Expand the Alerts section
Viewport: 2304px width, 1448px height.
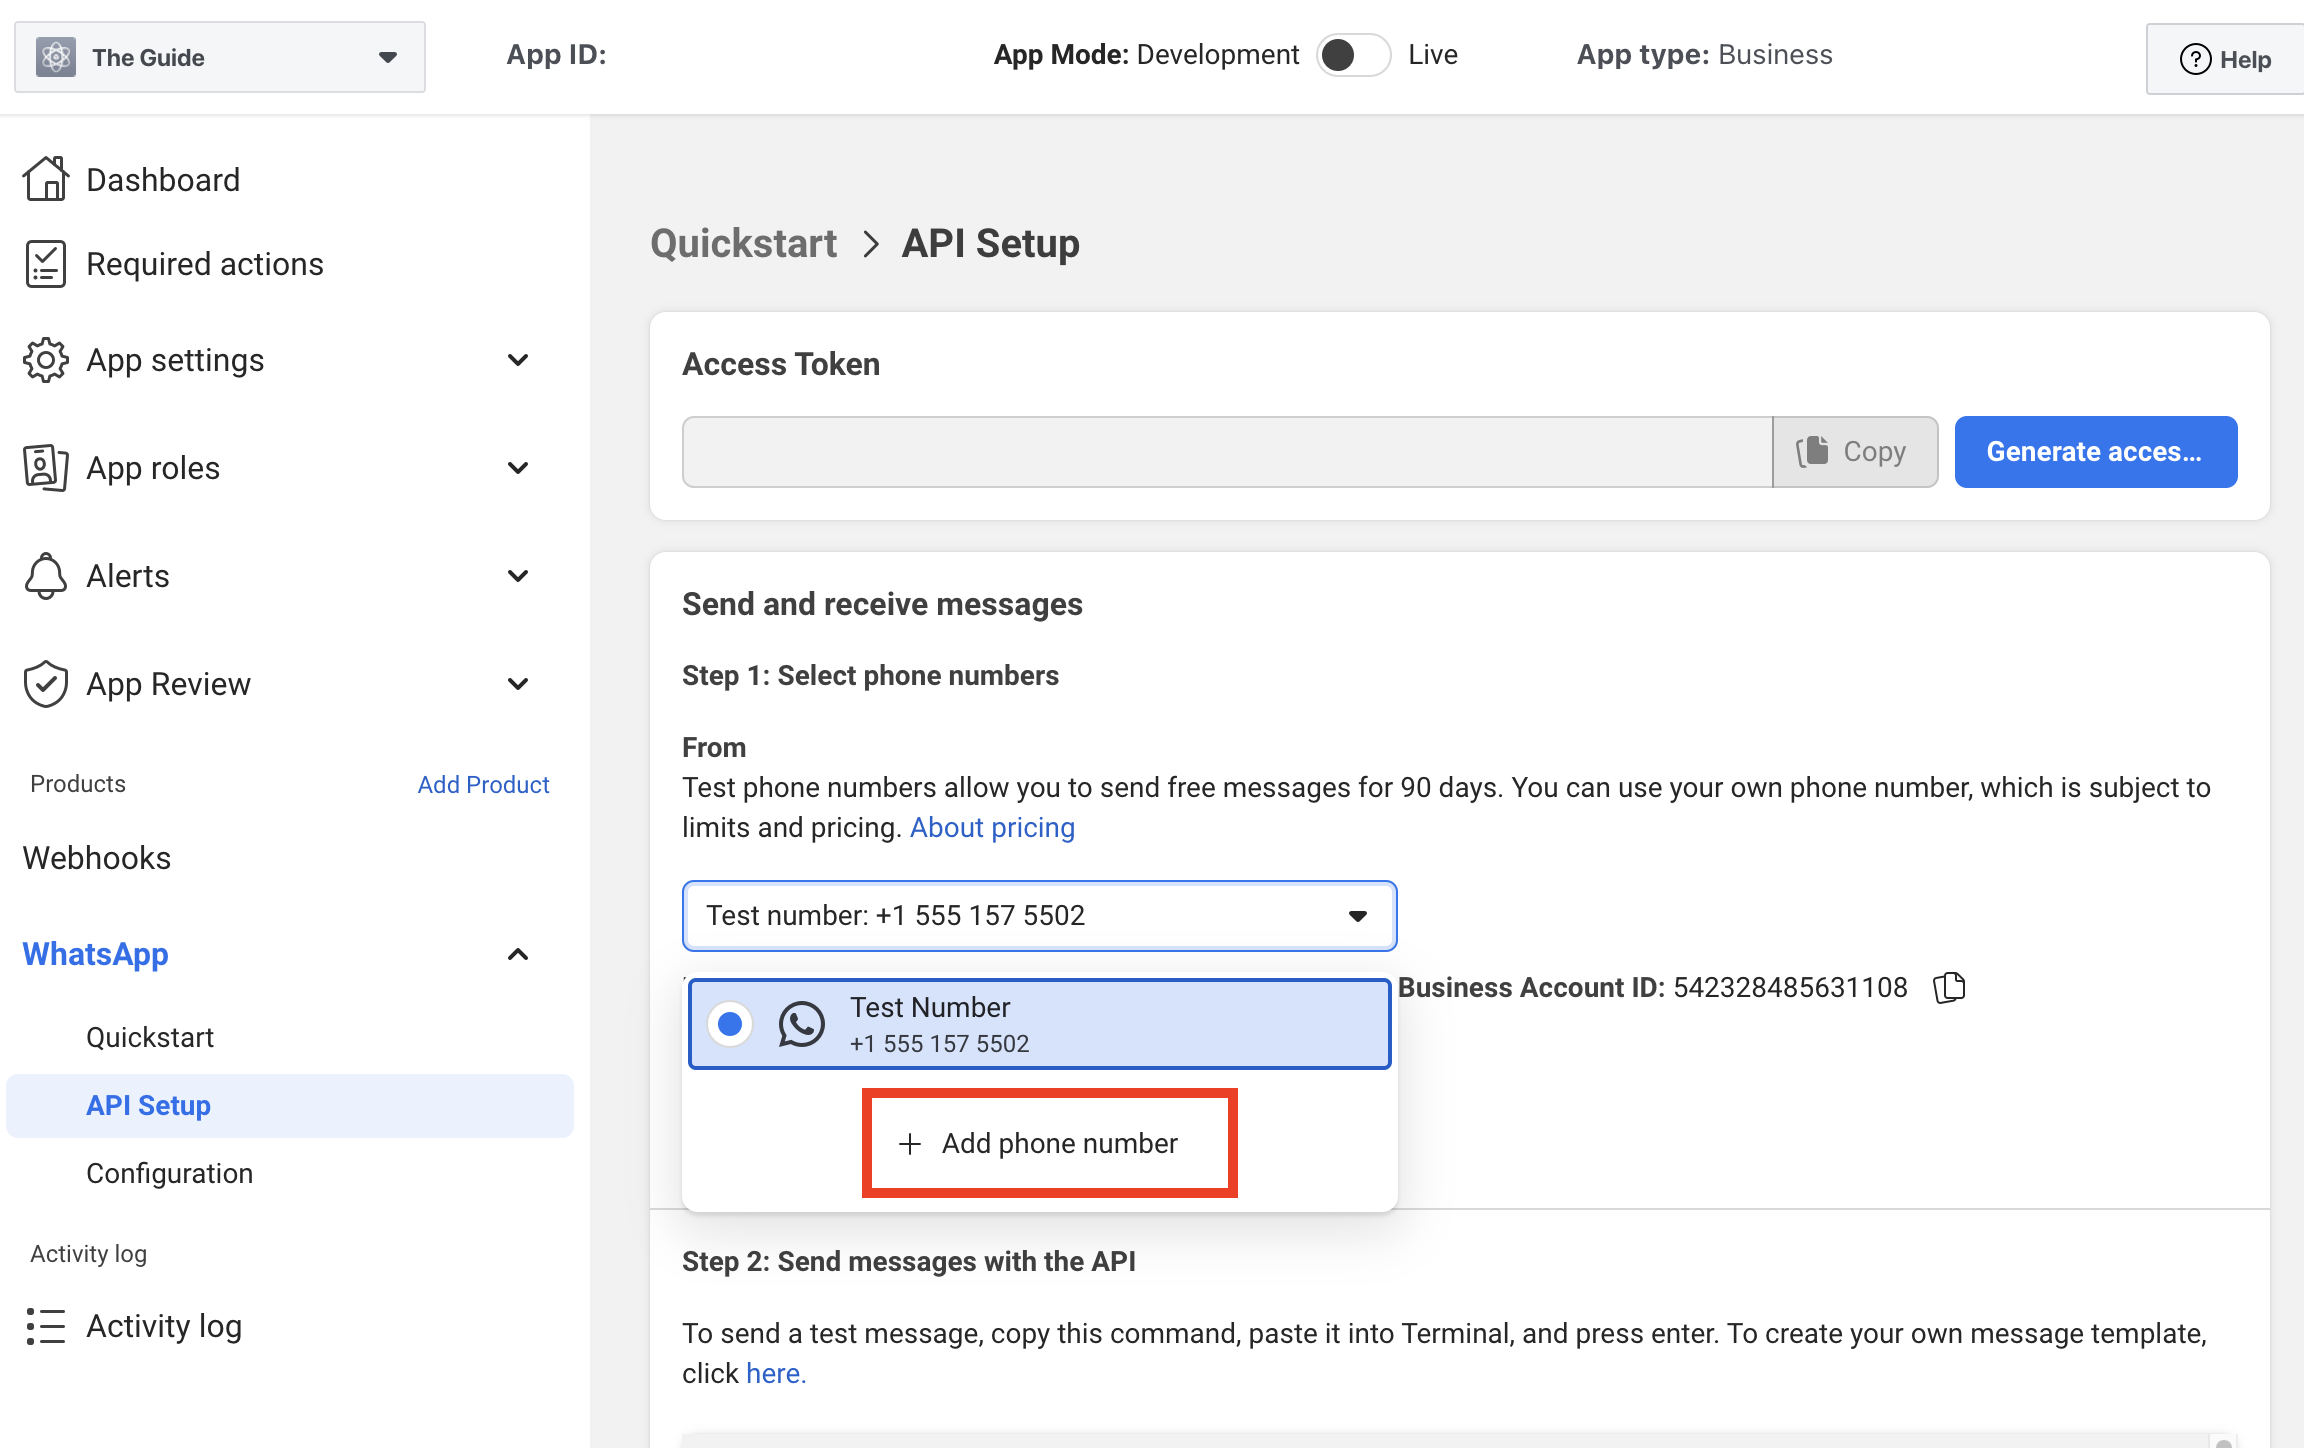(518, 576)
